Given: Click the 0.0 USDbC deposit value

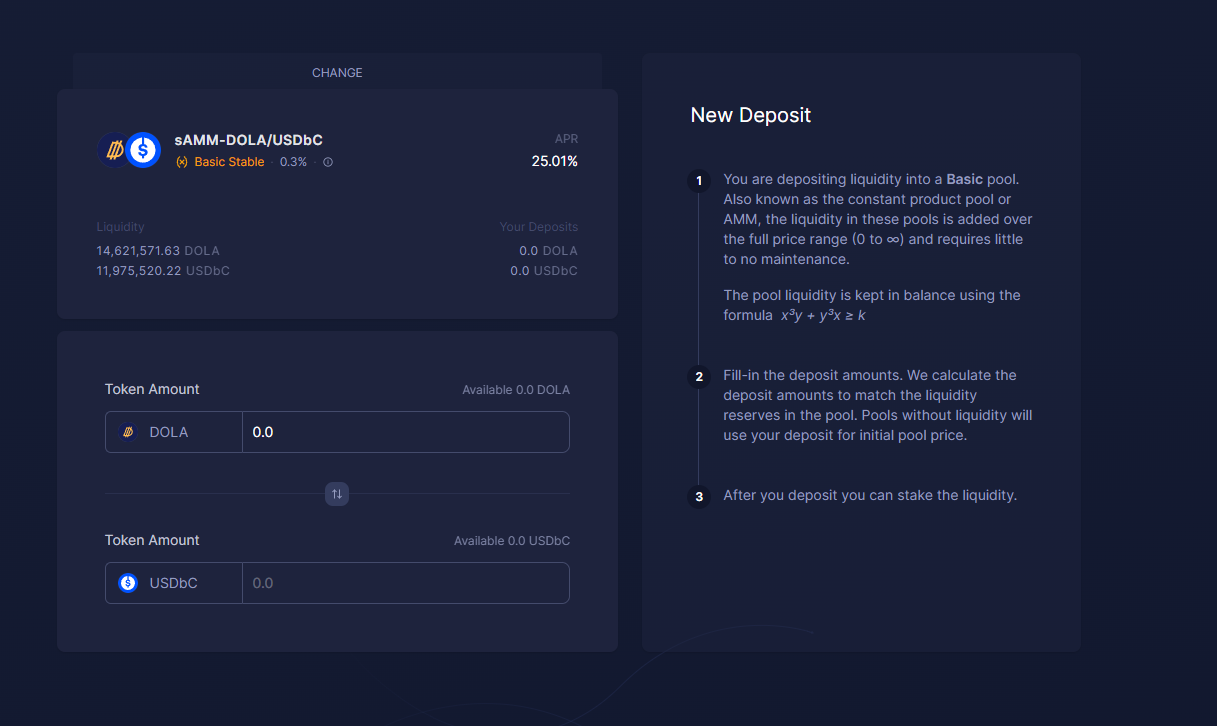Looking at the screenshot, I should click(x=544, y=271).
